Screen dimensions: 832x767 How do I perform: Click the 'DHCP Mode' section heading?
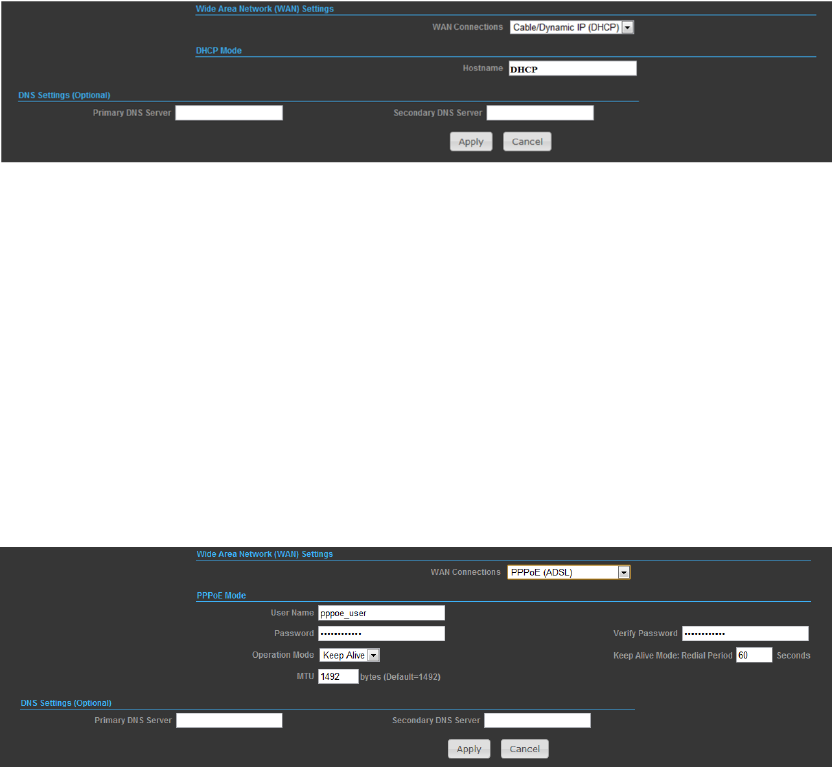(x=219, y=50)
